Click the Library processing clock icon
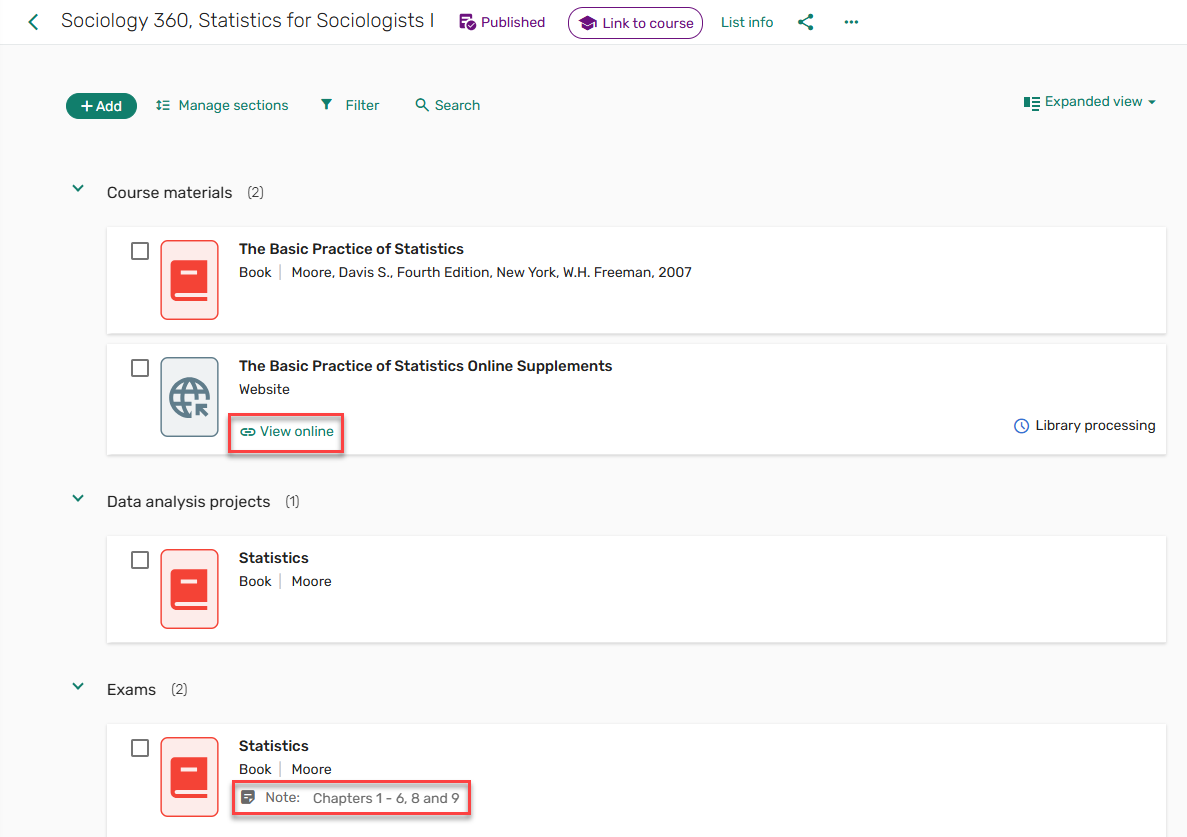Image resolution: width=1187 pixels, height=837 pixels. (1021, 426)
